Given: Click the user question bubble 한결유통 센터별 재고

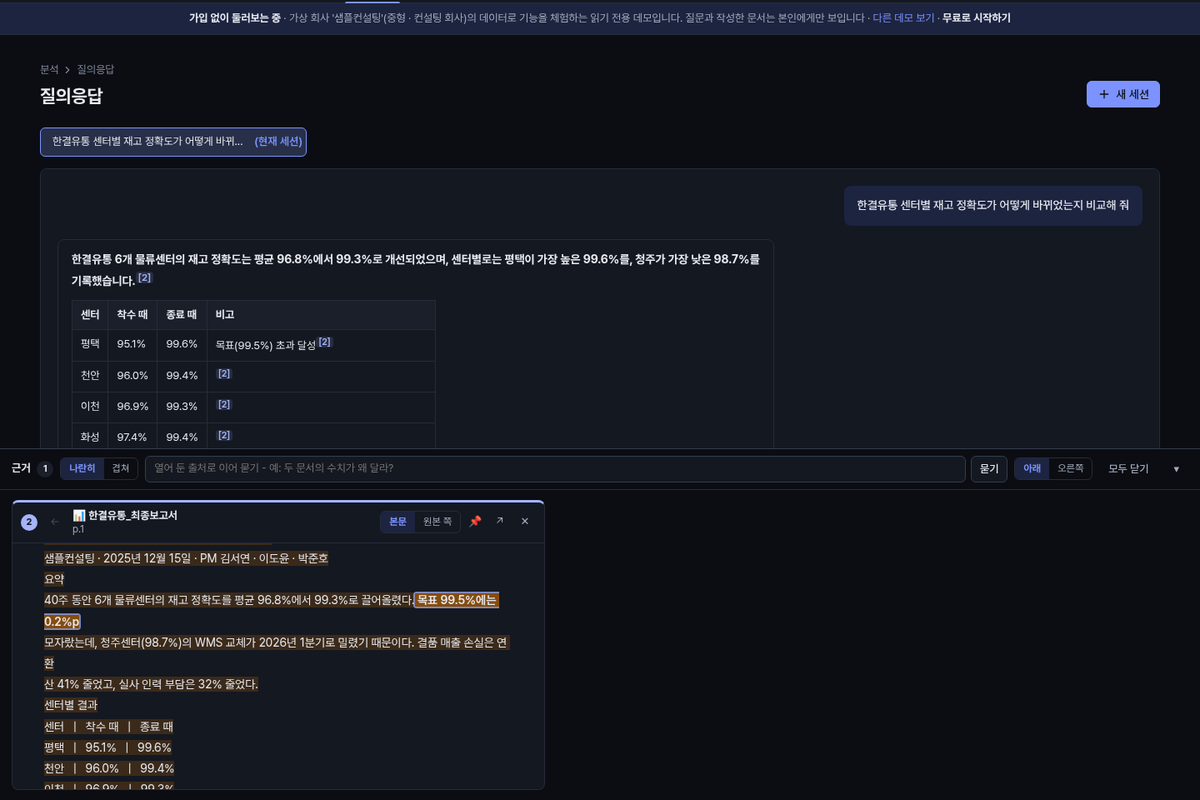Looking at the screenshot, I should [x=993, y=205].
